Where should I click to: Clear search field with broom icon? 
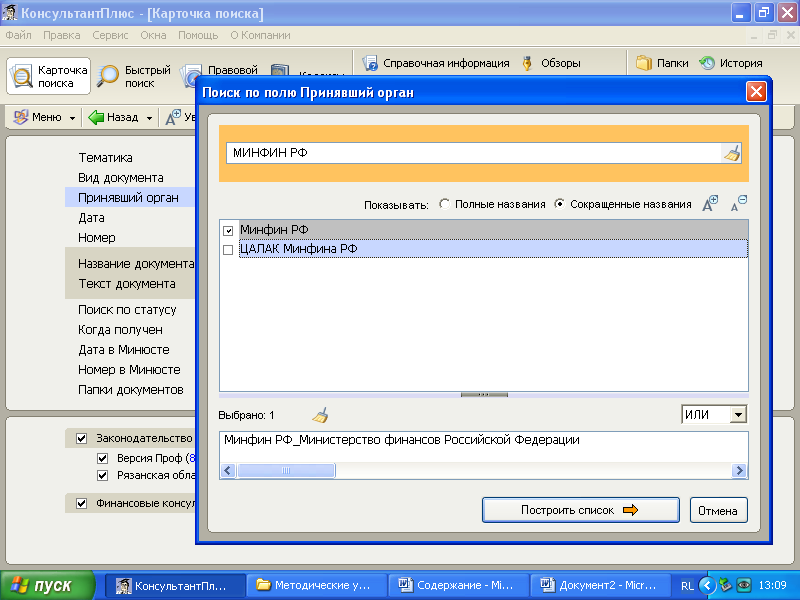pyautogui.click(x=732, y=153)
